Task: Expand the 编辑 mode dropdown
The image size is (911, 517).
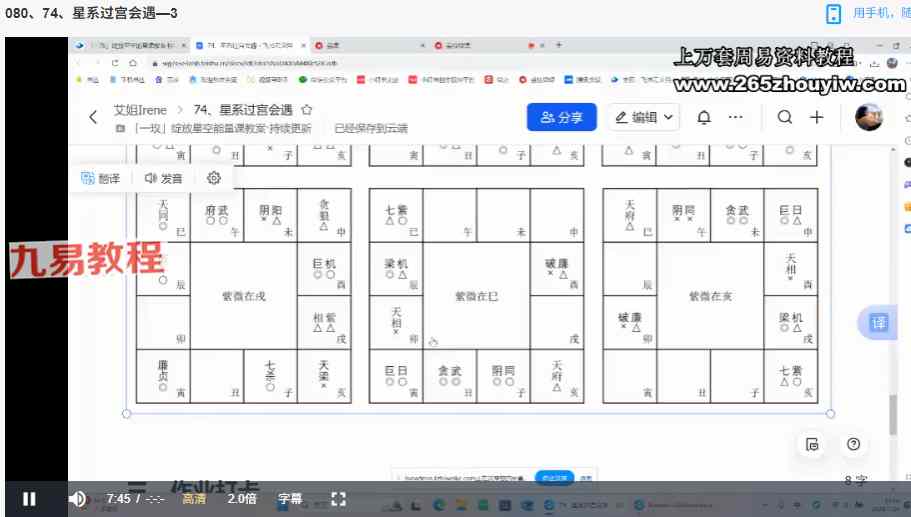Action: [645, 117]
